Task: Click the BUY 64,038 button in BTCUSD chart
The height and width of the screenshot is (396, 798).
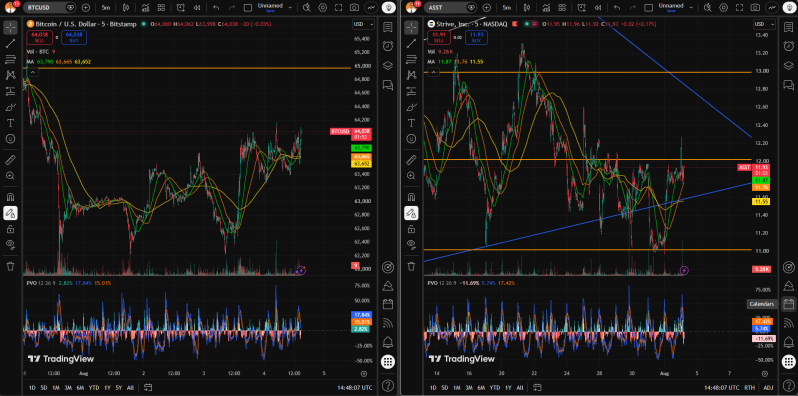Action: [x=74, y=38]
